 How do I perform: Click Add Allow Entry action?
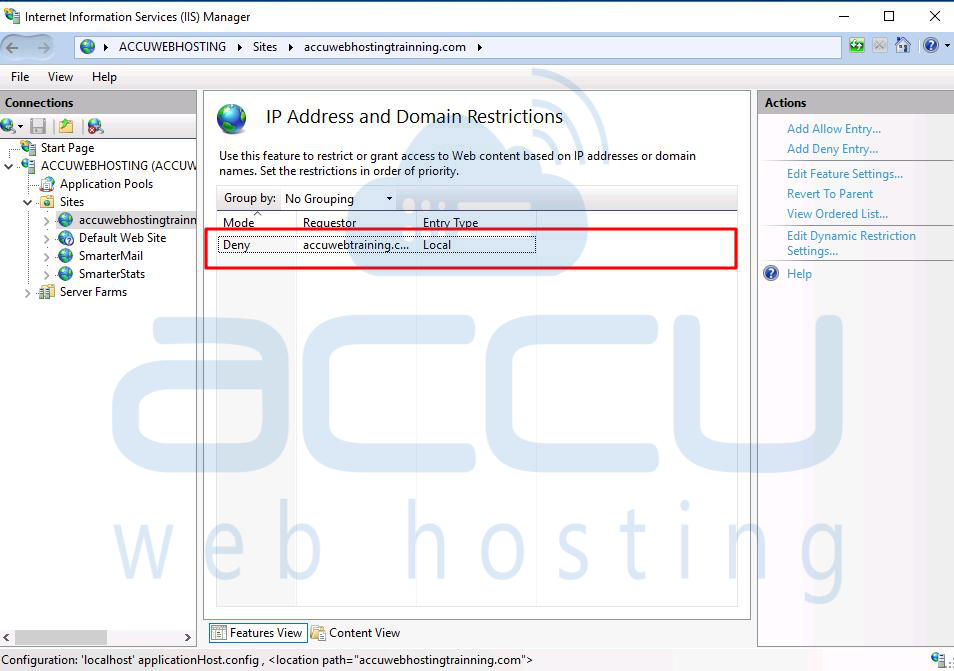[834, 129]
